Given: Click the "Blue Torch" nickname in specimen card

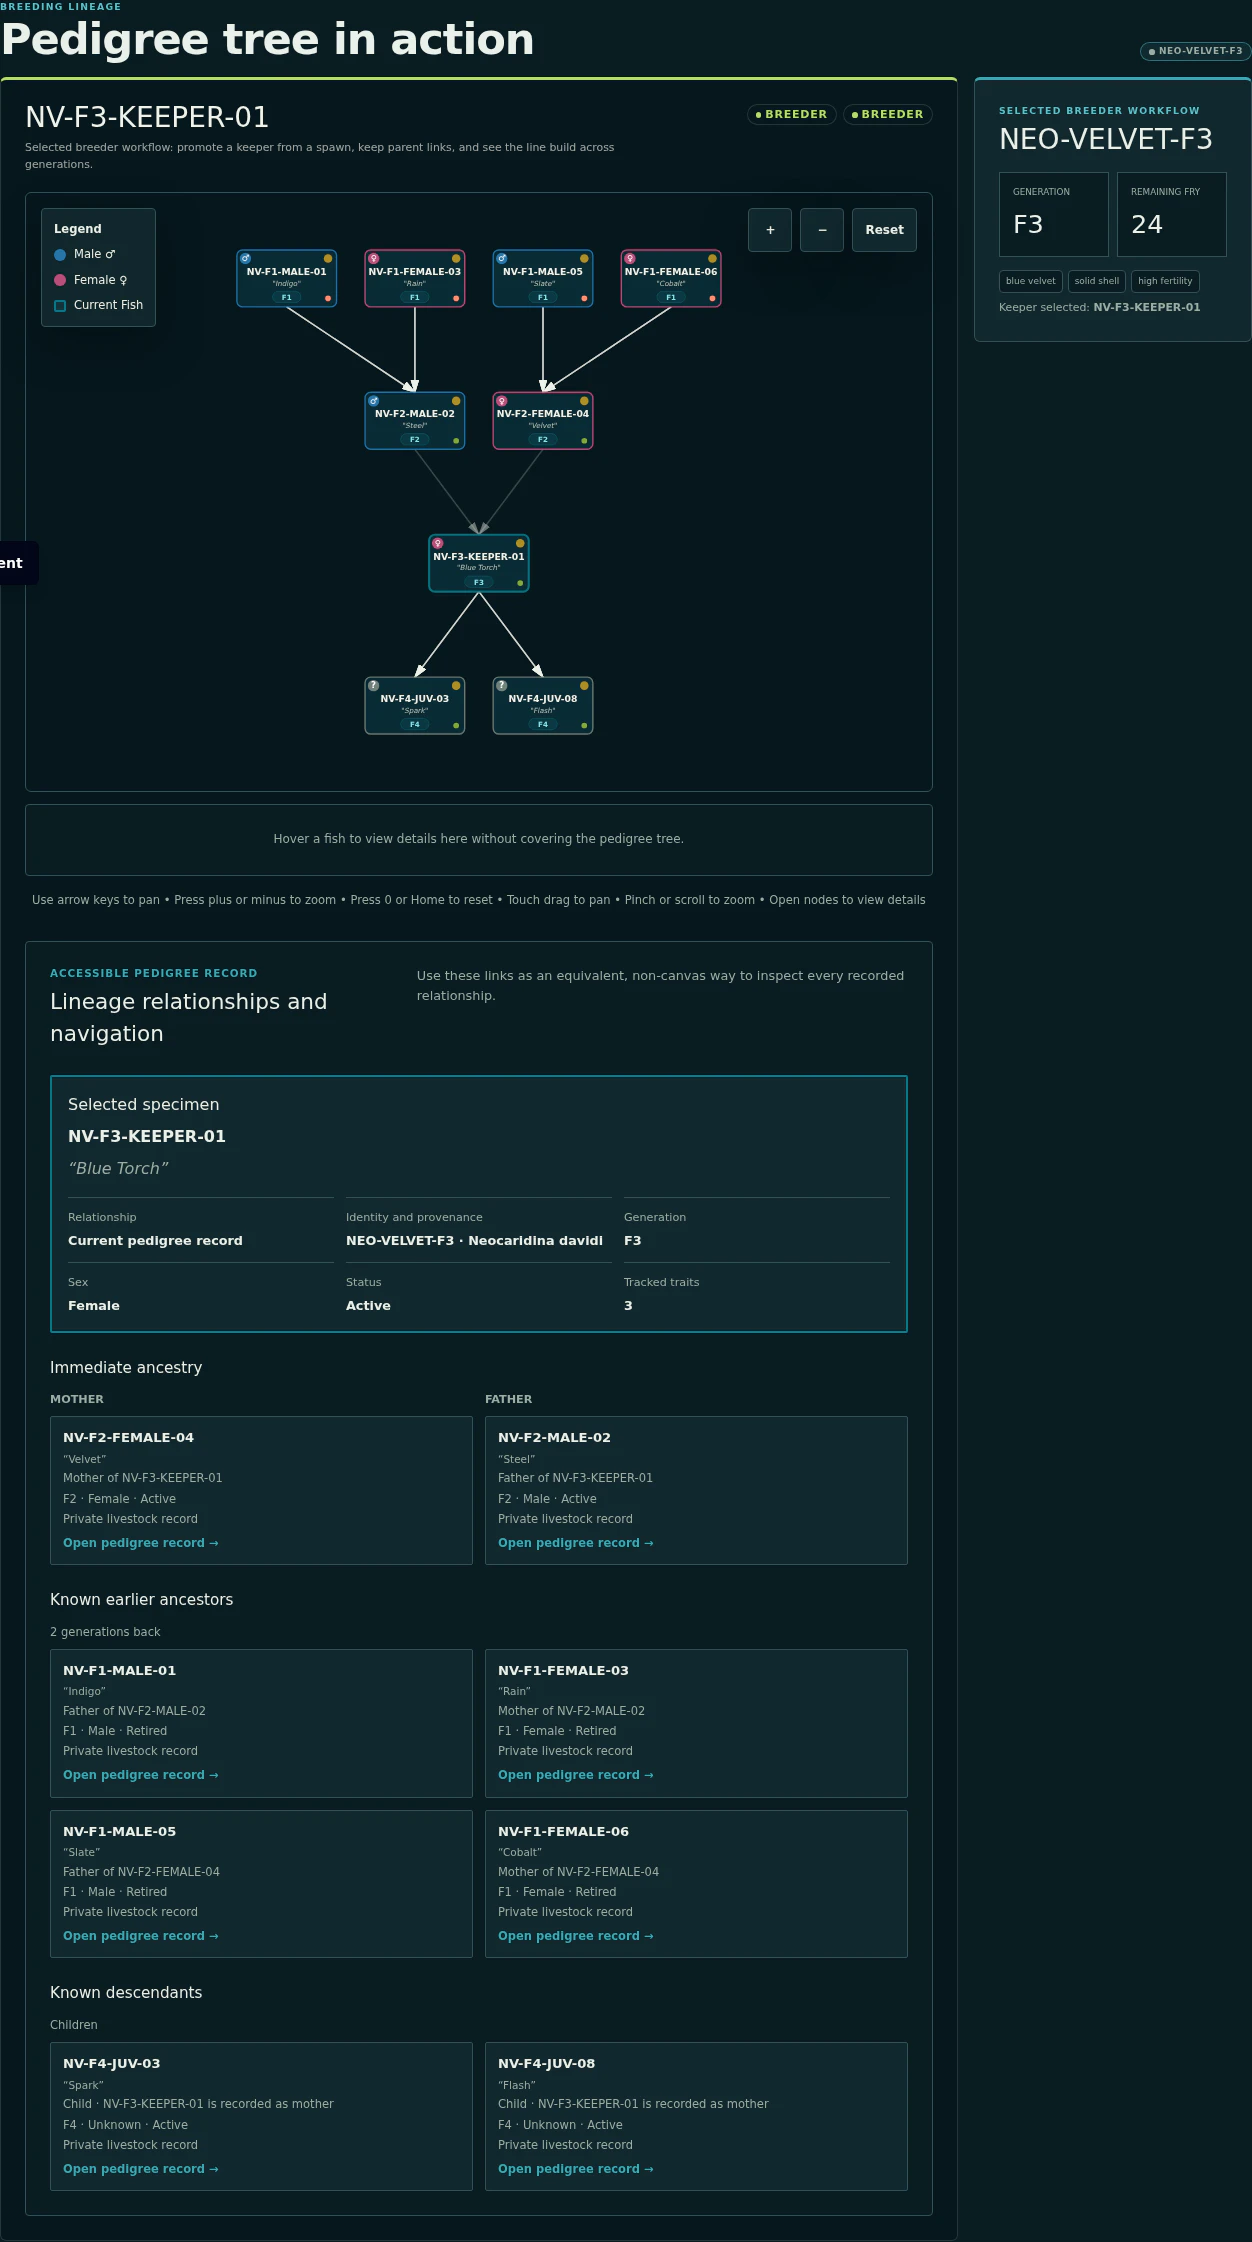Looking at the screenshot, I should point(118,1168).
